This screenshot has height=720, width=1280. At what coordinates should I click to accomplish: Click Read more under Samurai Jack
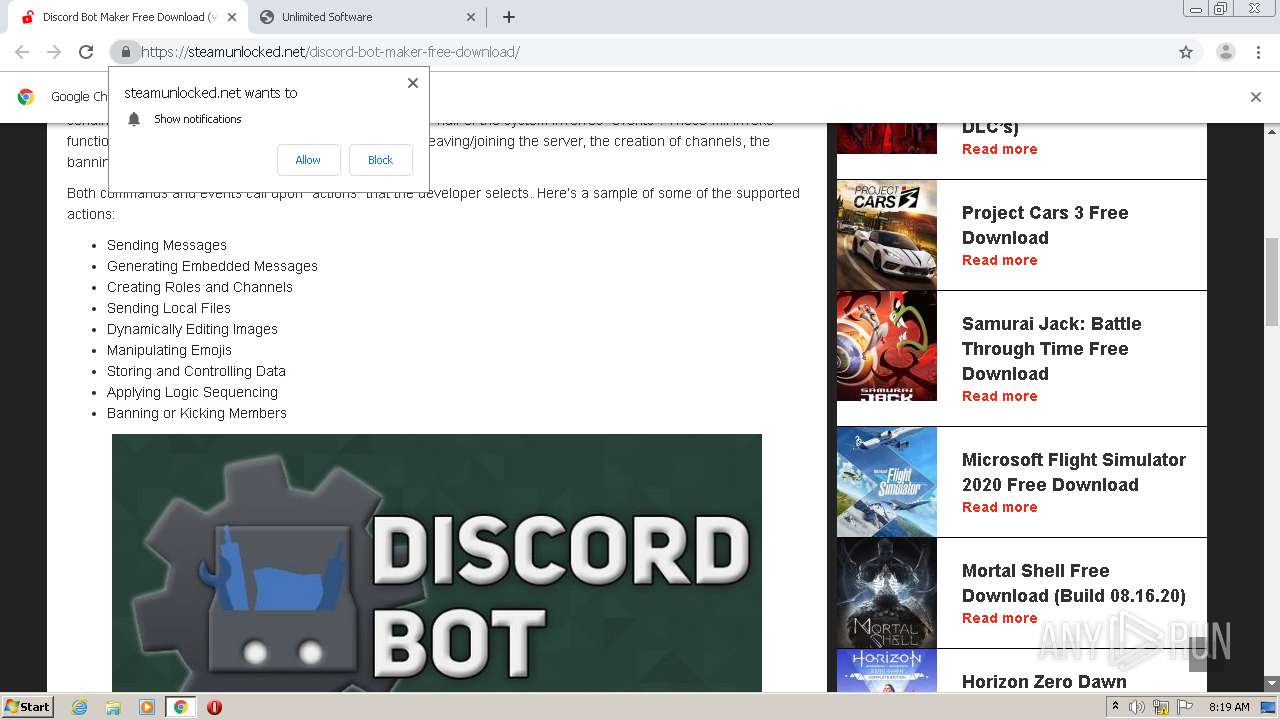pos(999,396)
